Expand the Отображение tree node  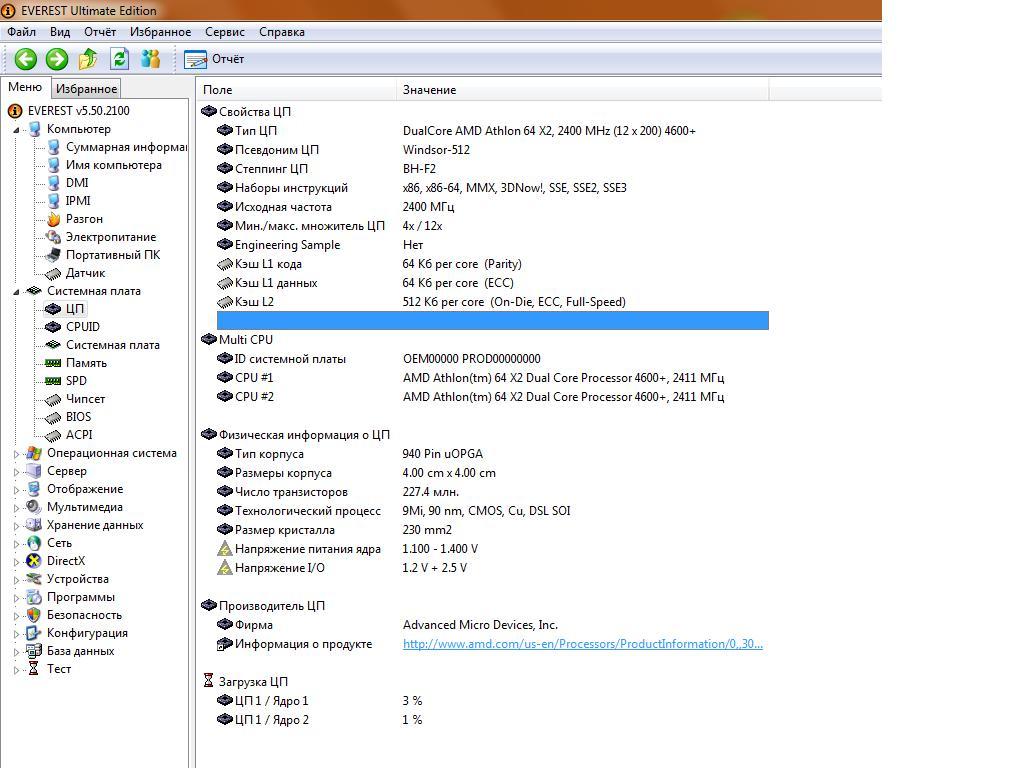(16, 489)
